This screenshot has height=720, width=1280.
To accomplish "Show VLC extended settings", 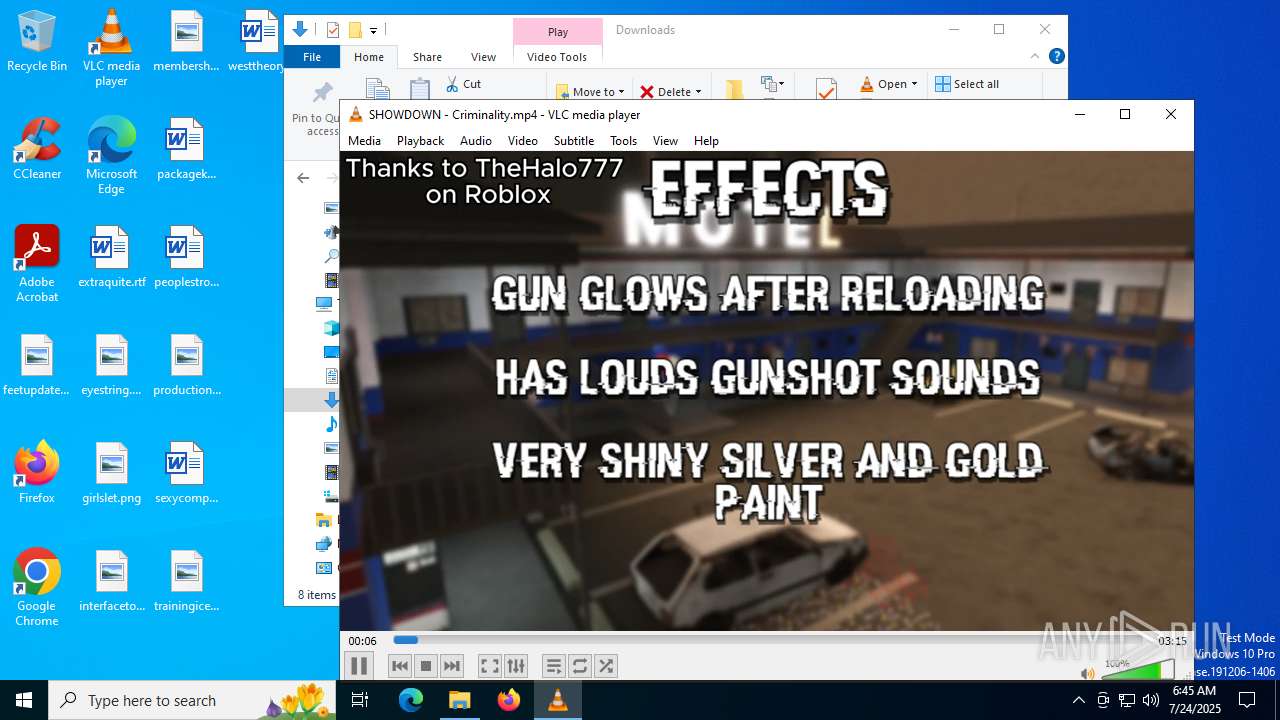I will point(515,666).
